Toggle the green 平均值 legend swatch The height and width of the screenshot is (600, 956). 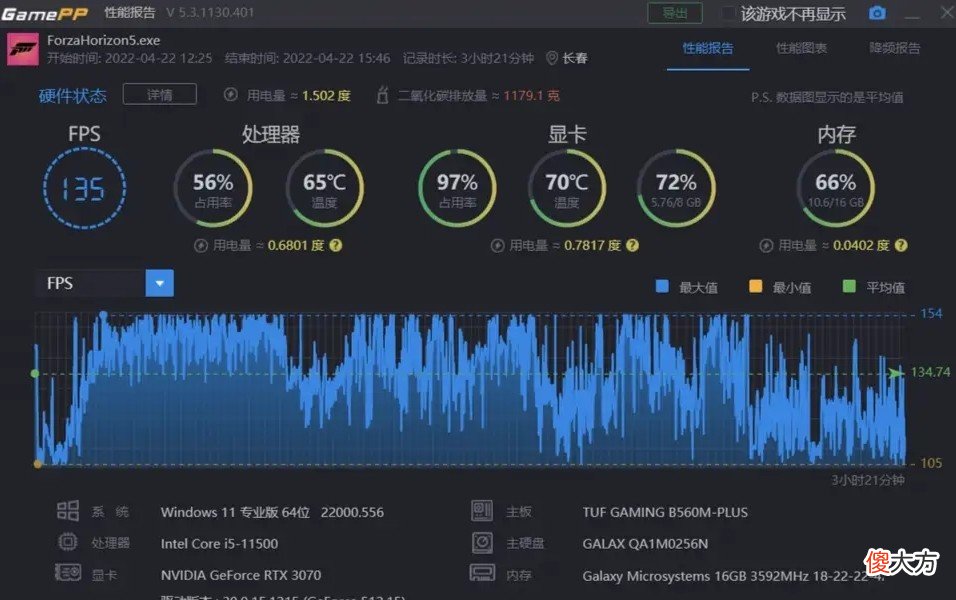click(849, 286)
